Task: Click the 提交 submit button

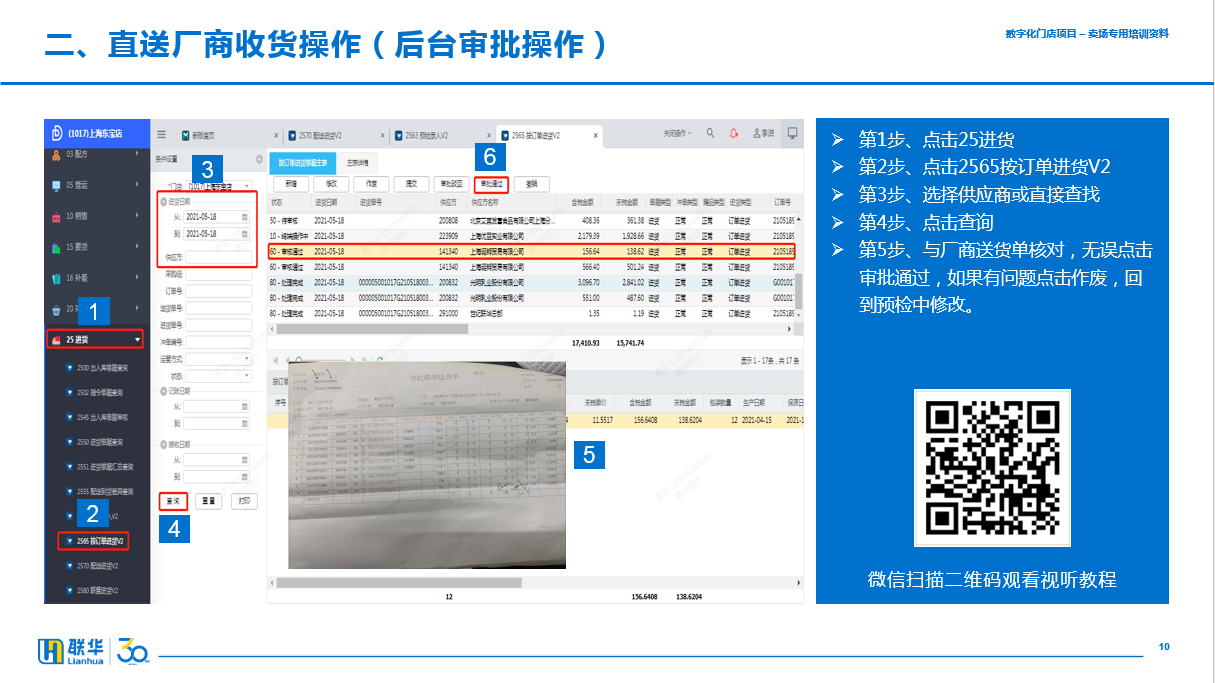Action: pos(411,184)
